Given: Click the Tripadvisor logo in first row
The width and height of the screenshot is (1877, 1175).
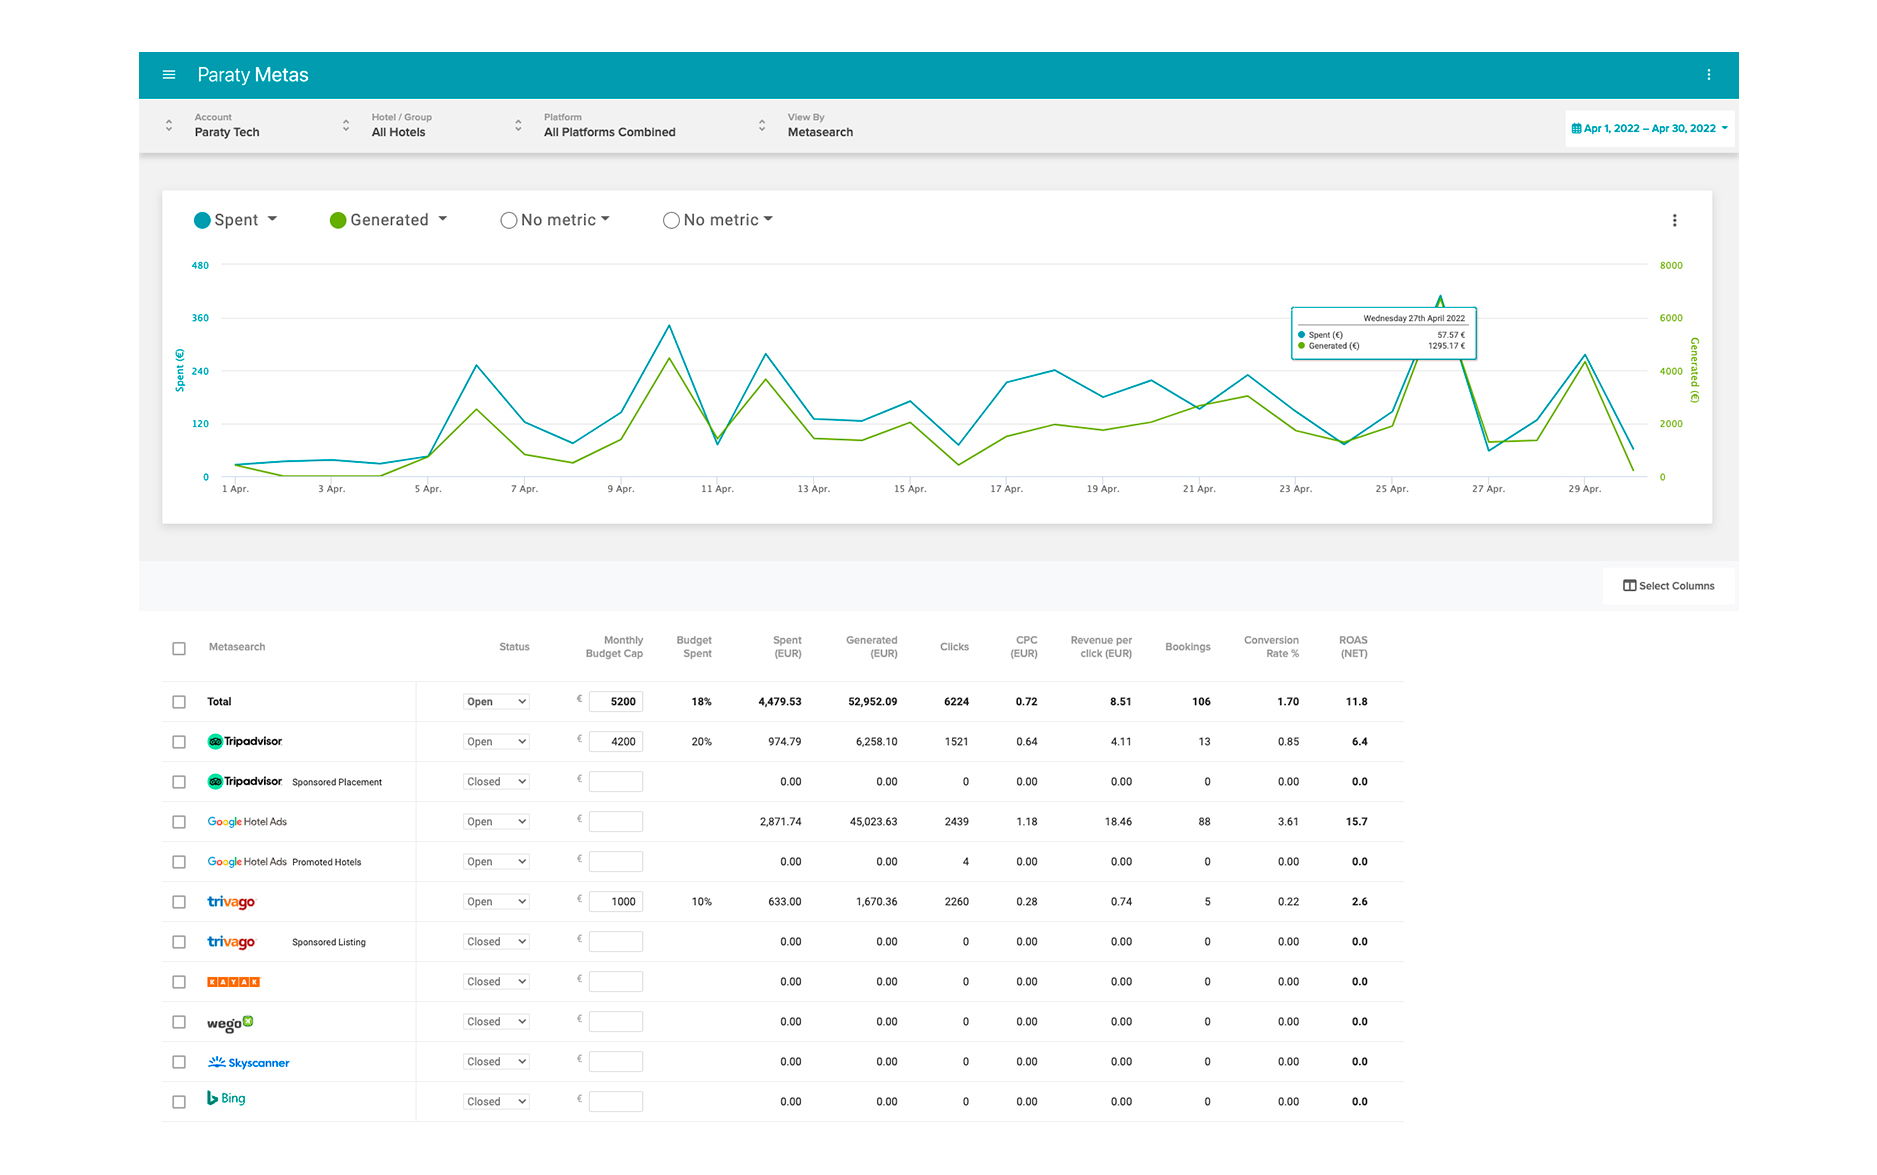Looking at the screenshot, I should click(x=245, y=742).
